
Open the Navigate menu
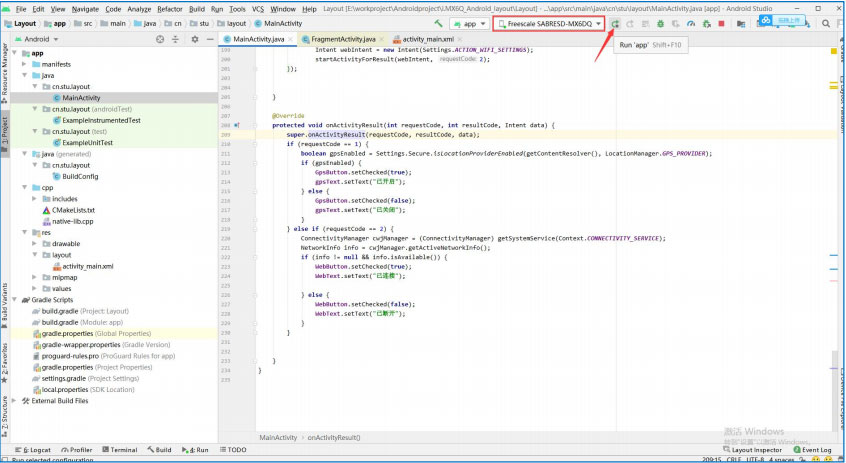coord(85,9)
